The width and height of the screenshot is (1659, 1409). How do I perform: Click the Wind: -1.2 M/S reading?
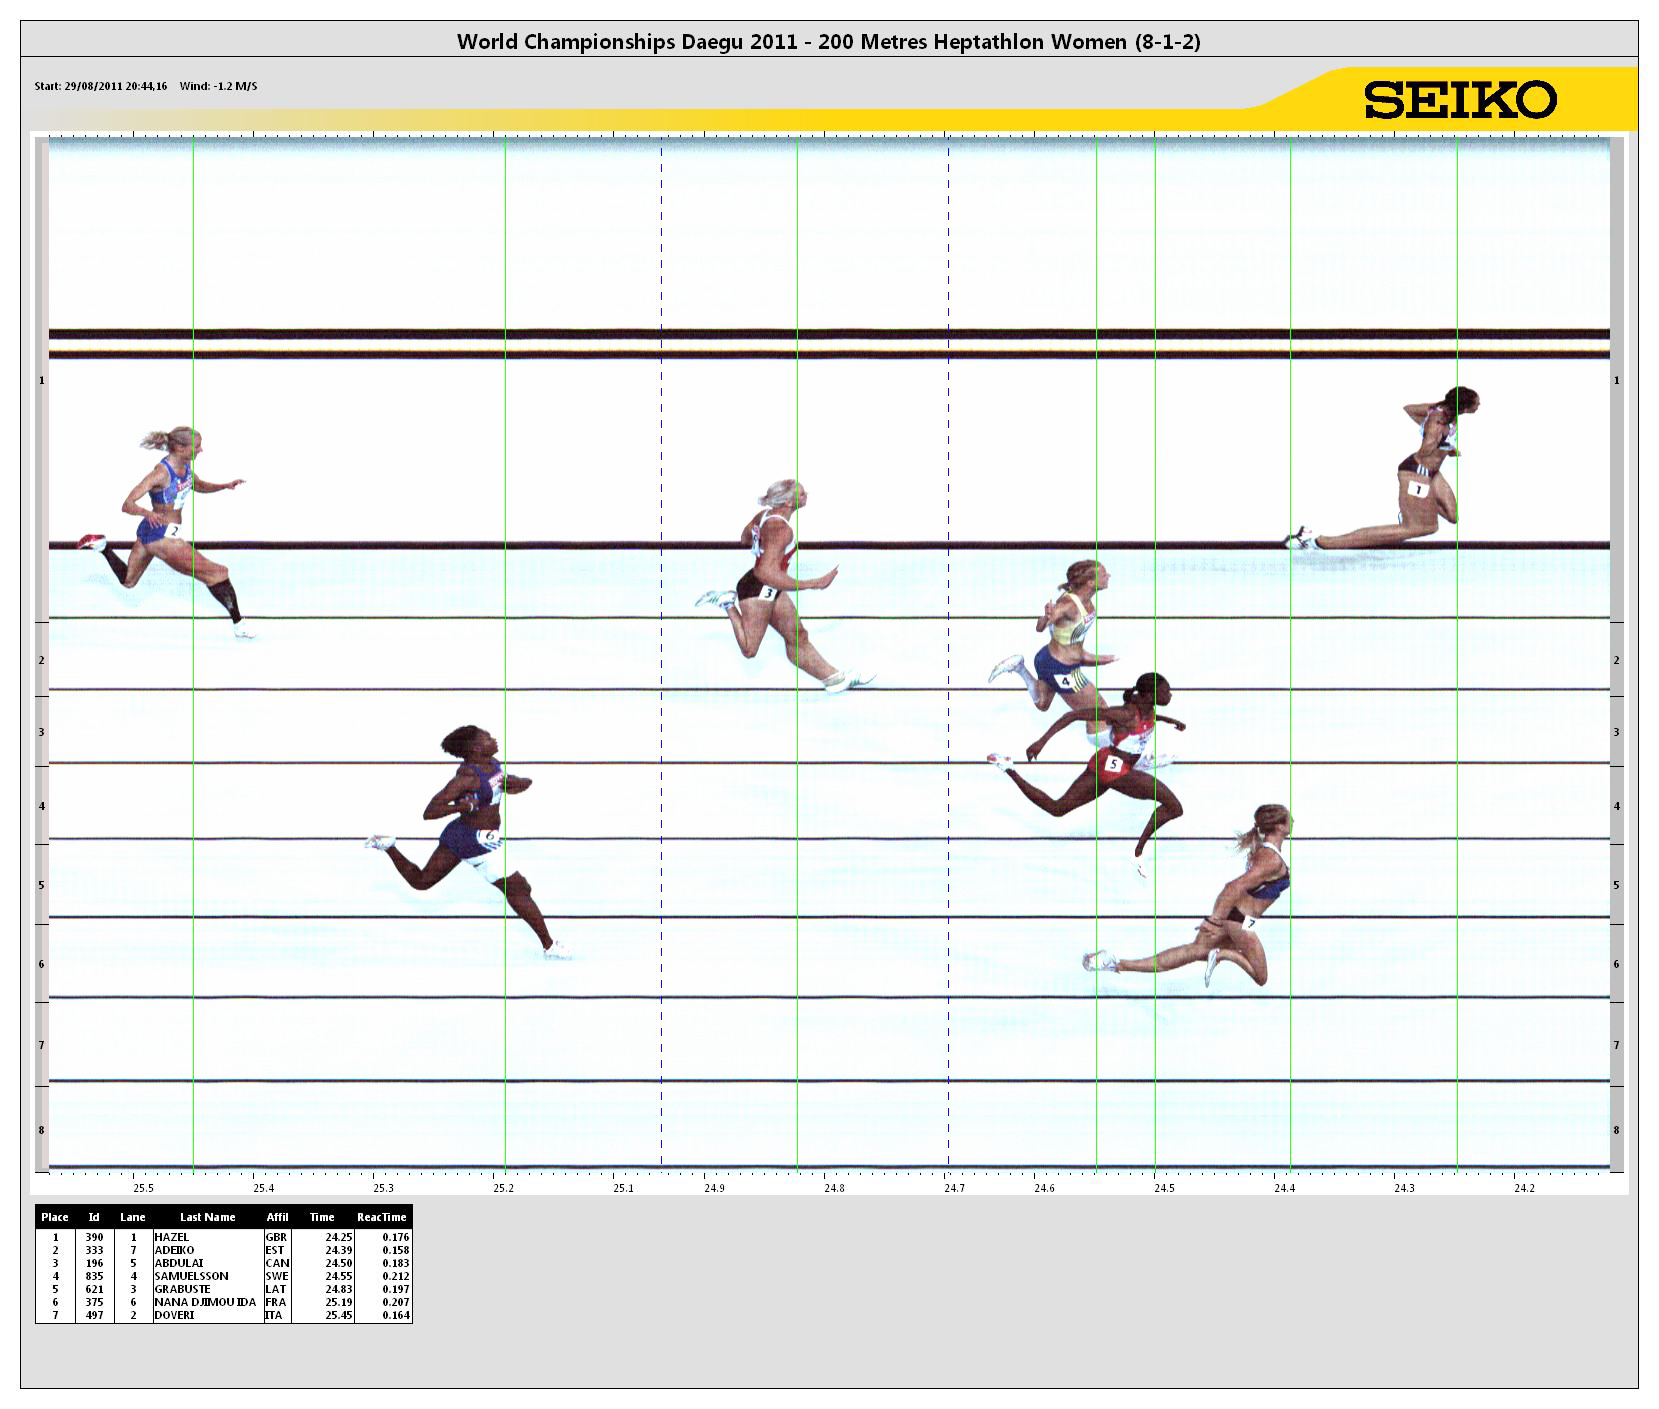218,86
